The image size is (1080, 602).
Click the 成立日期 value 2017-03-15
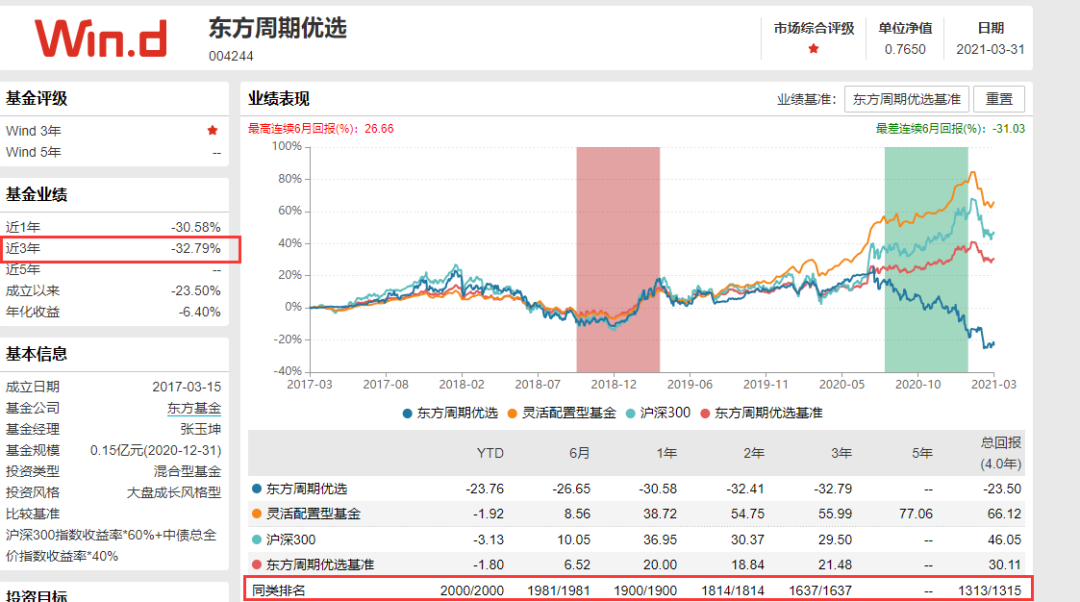point(187,387)
